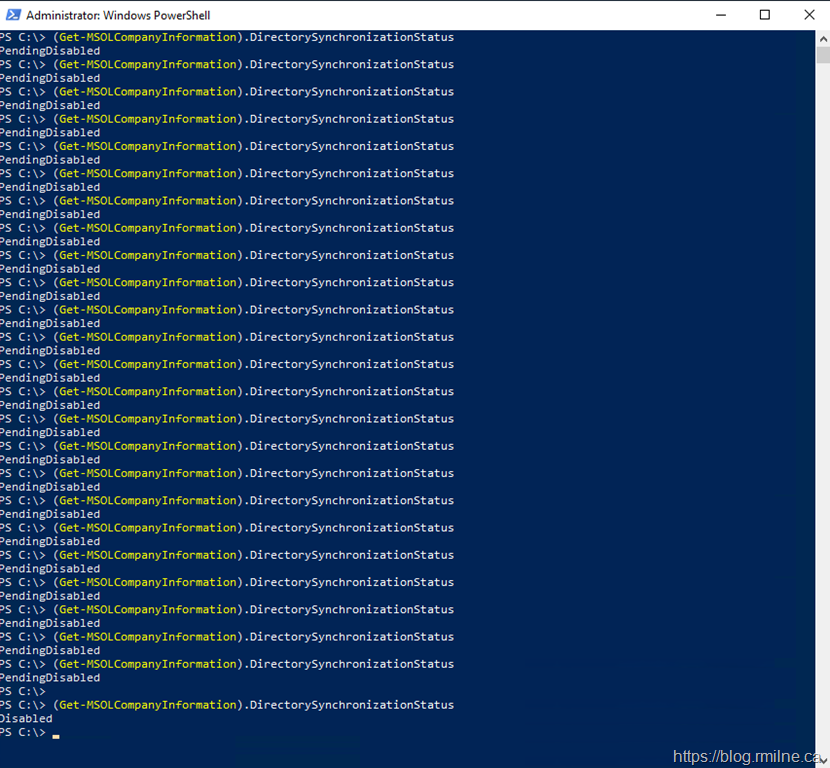Click DirectorySynchronizationStatus in the topmost command
This screenshot has height=768, width=830.
point(351,37)
